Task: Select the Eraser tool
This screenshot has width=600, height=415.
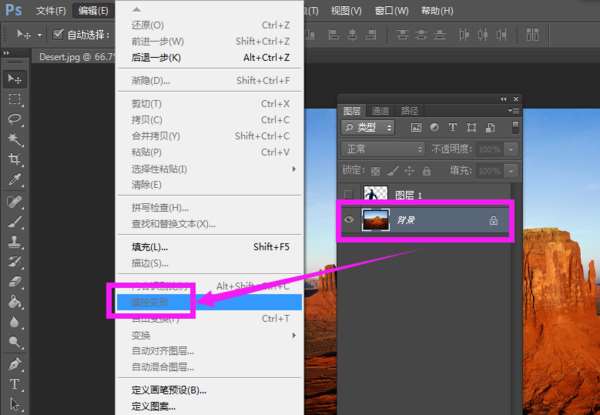Action: 15,282
